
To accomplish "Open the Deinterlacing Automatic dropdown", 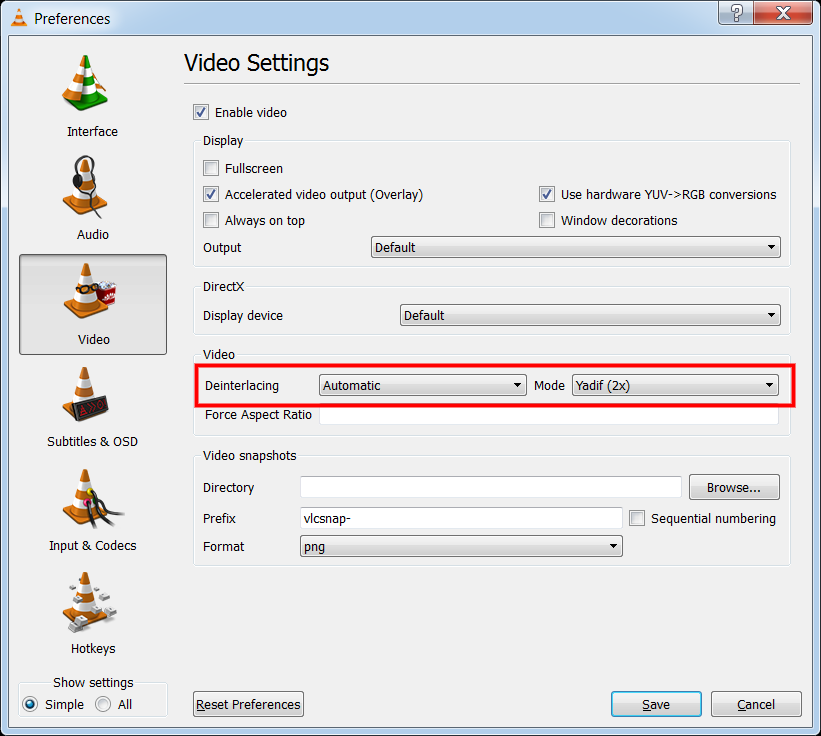I will coord(423,385).
